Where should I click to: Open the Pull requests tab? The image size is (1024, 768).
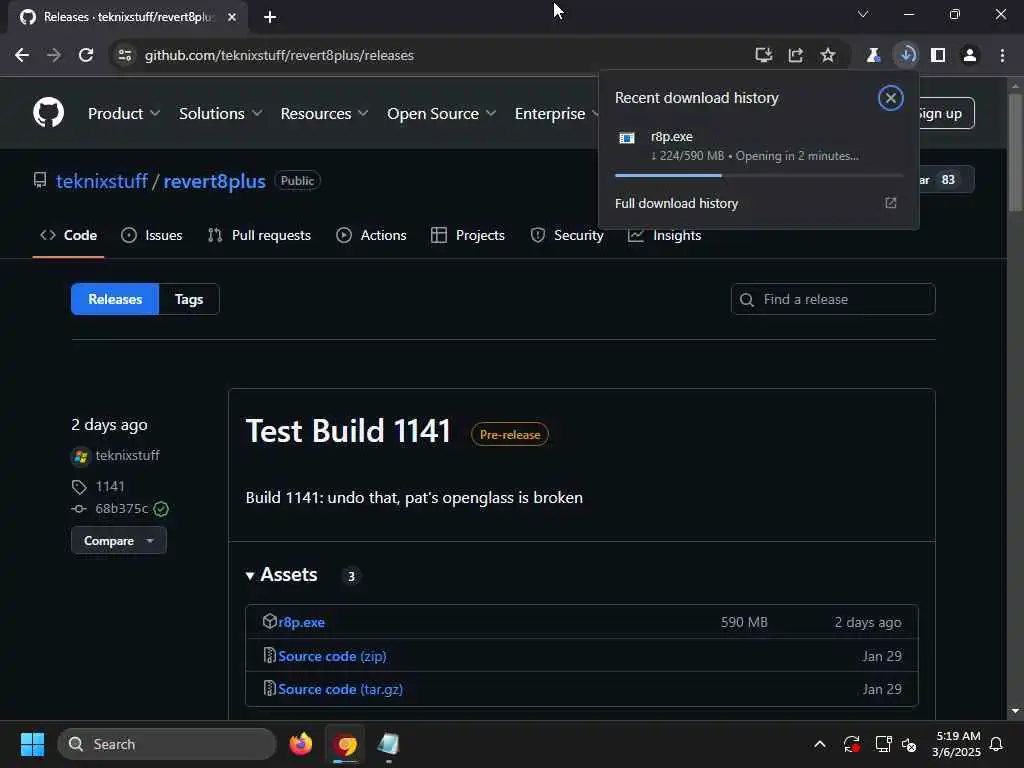click(x=259, y=235)
